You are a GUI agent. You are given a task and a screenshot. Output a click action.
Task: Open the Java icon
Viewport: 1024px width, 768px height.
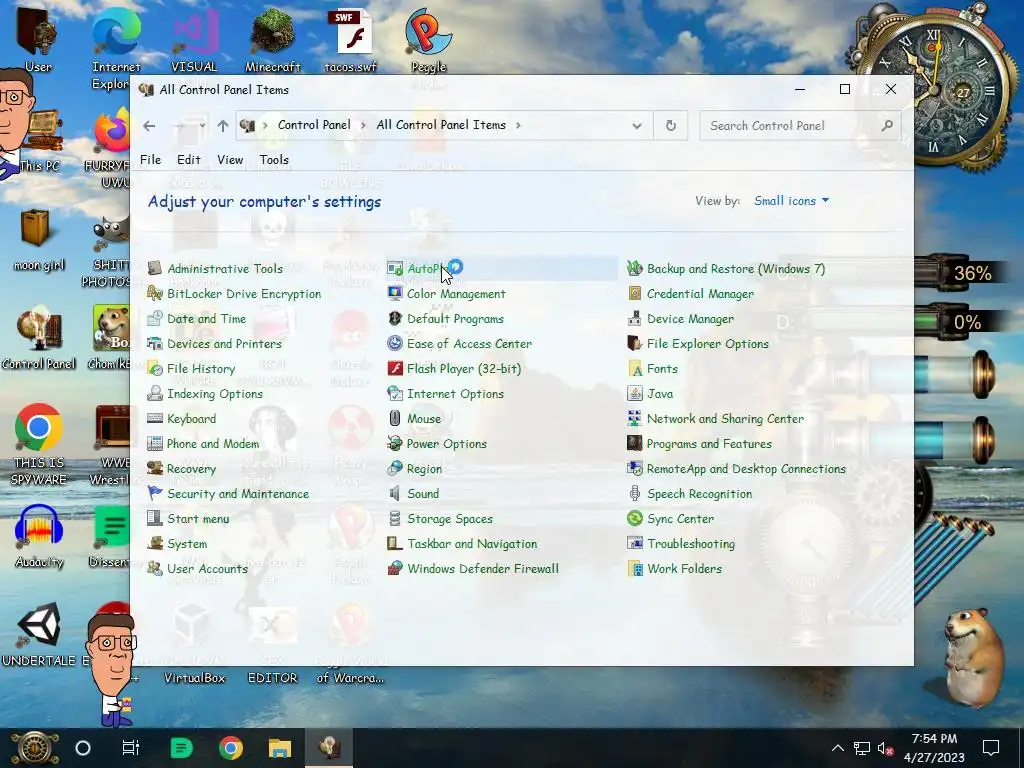coord(634,393)
